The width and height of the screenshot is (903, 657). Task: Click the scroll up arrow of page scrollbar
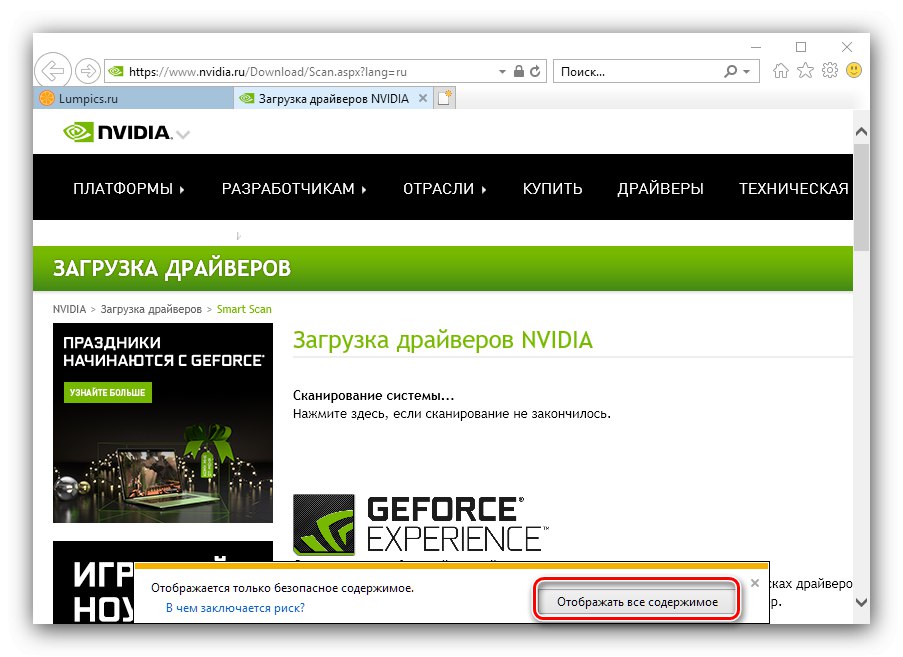point(862,132)
